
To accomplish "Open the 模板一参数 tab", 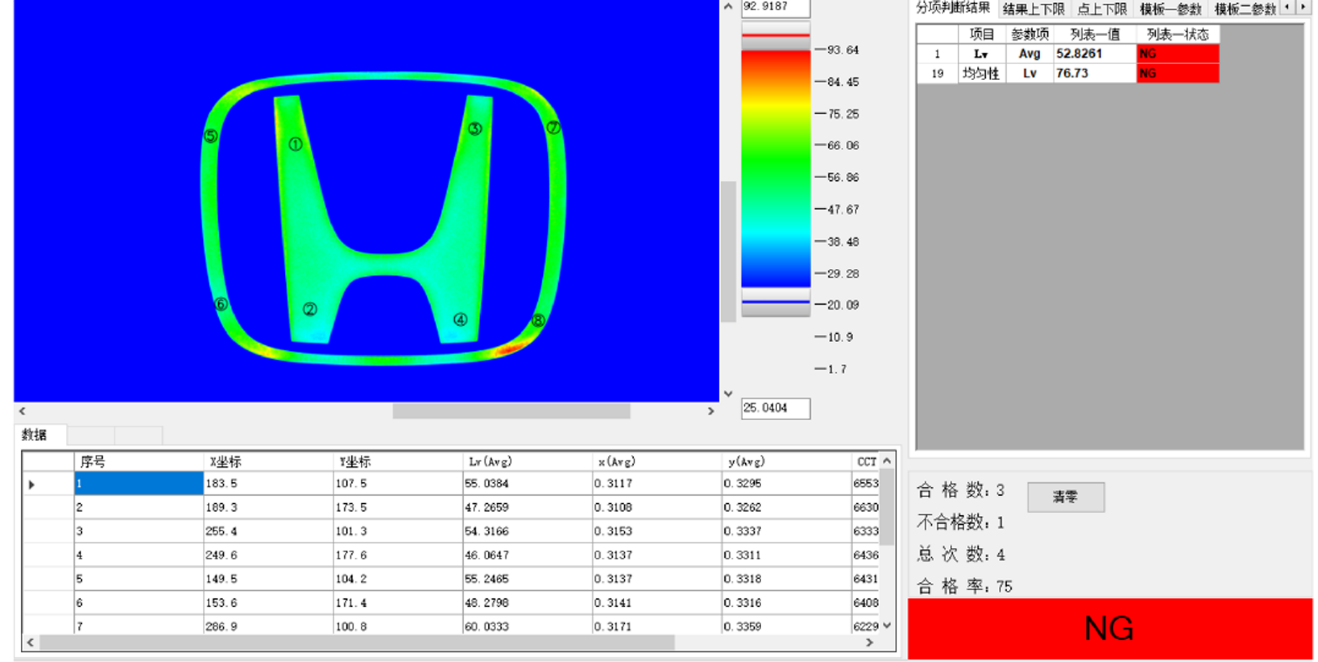I will click(1170, 9).
